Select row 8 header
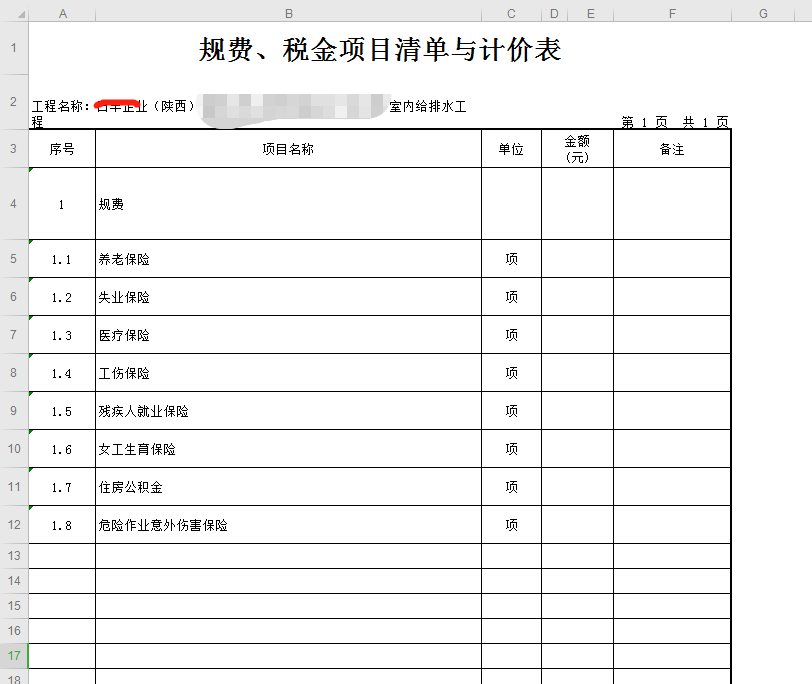Image resolution: width=812 pixels, height=684 pixels. click(14, 372)
